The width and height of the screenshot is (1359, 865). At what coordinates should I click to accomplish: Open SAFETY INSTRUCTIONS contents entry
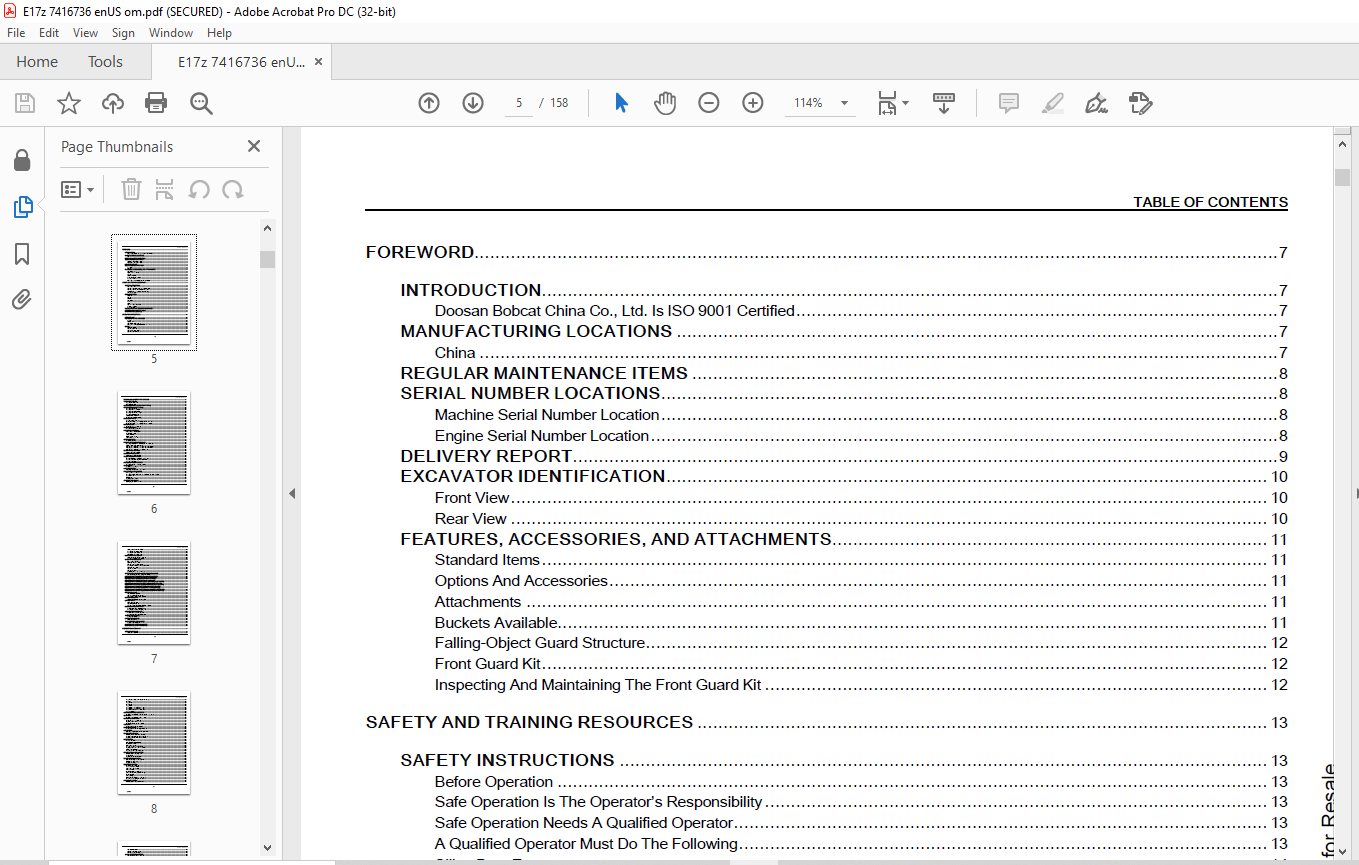point(844,760)
